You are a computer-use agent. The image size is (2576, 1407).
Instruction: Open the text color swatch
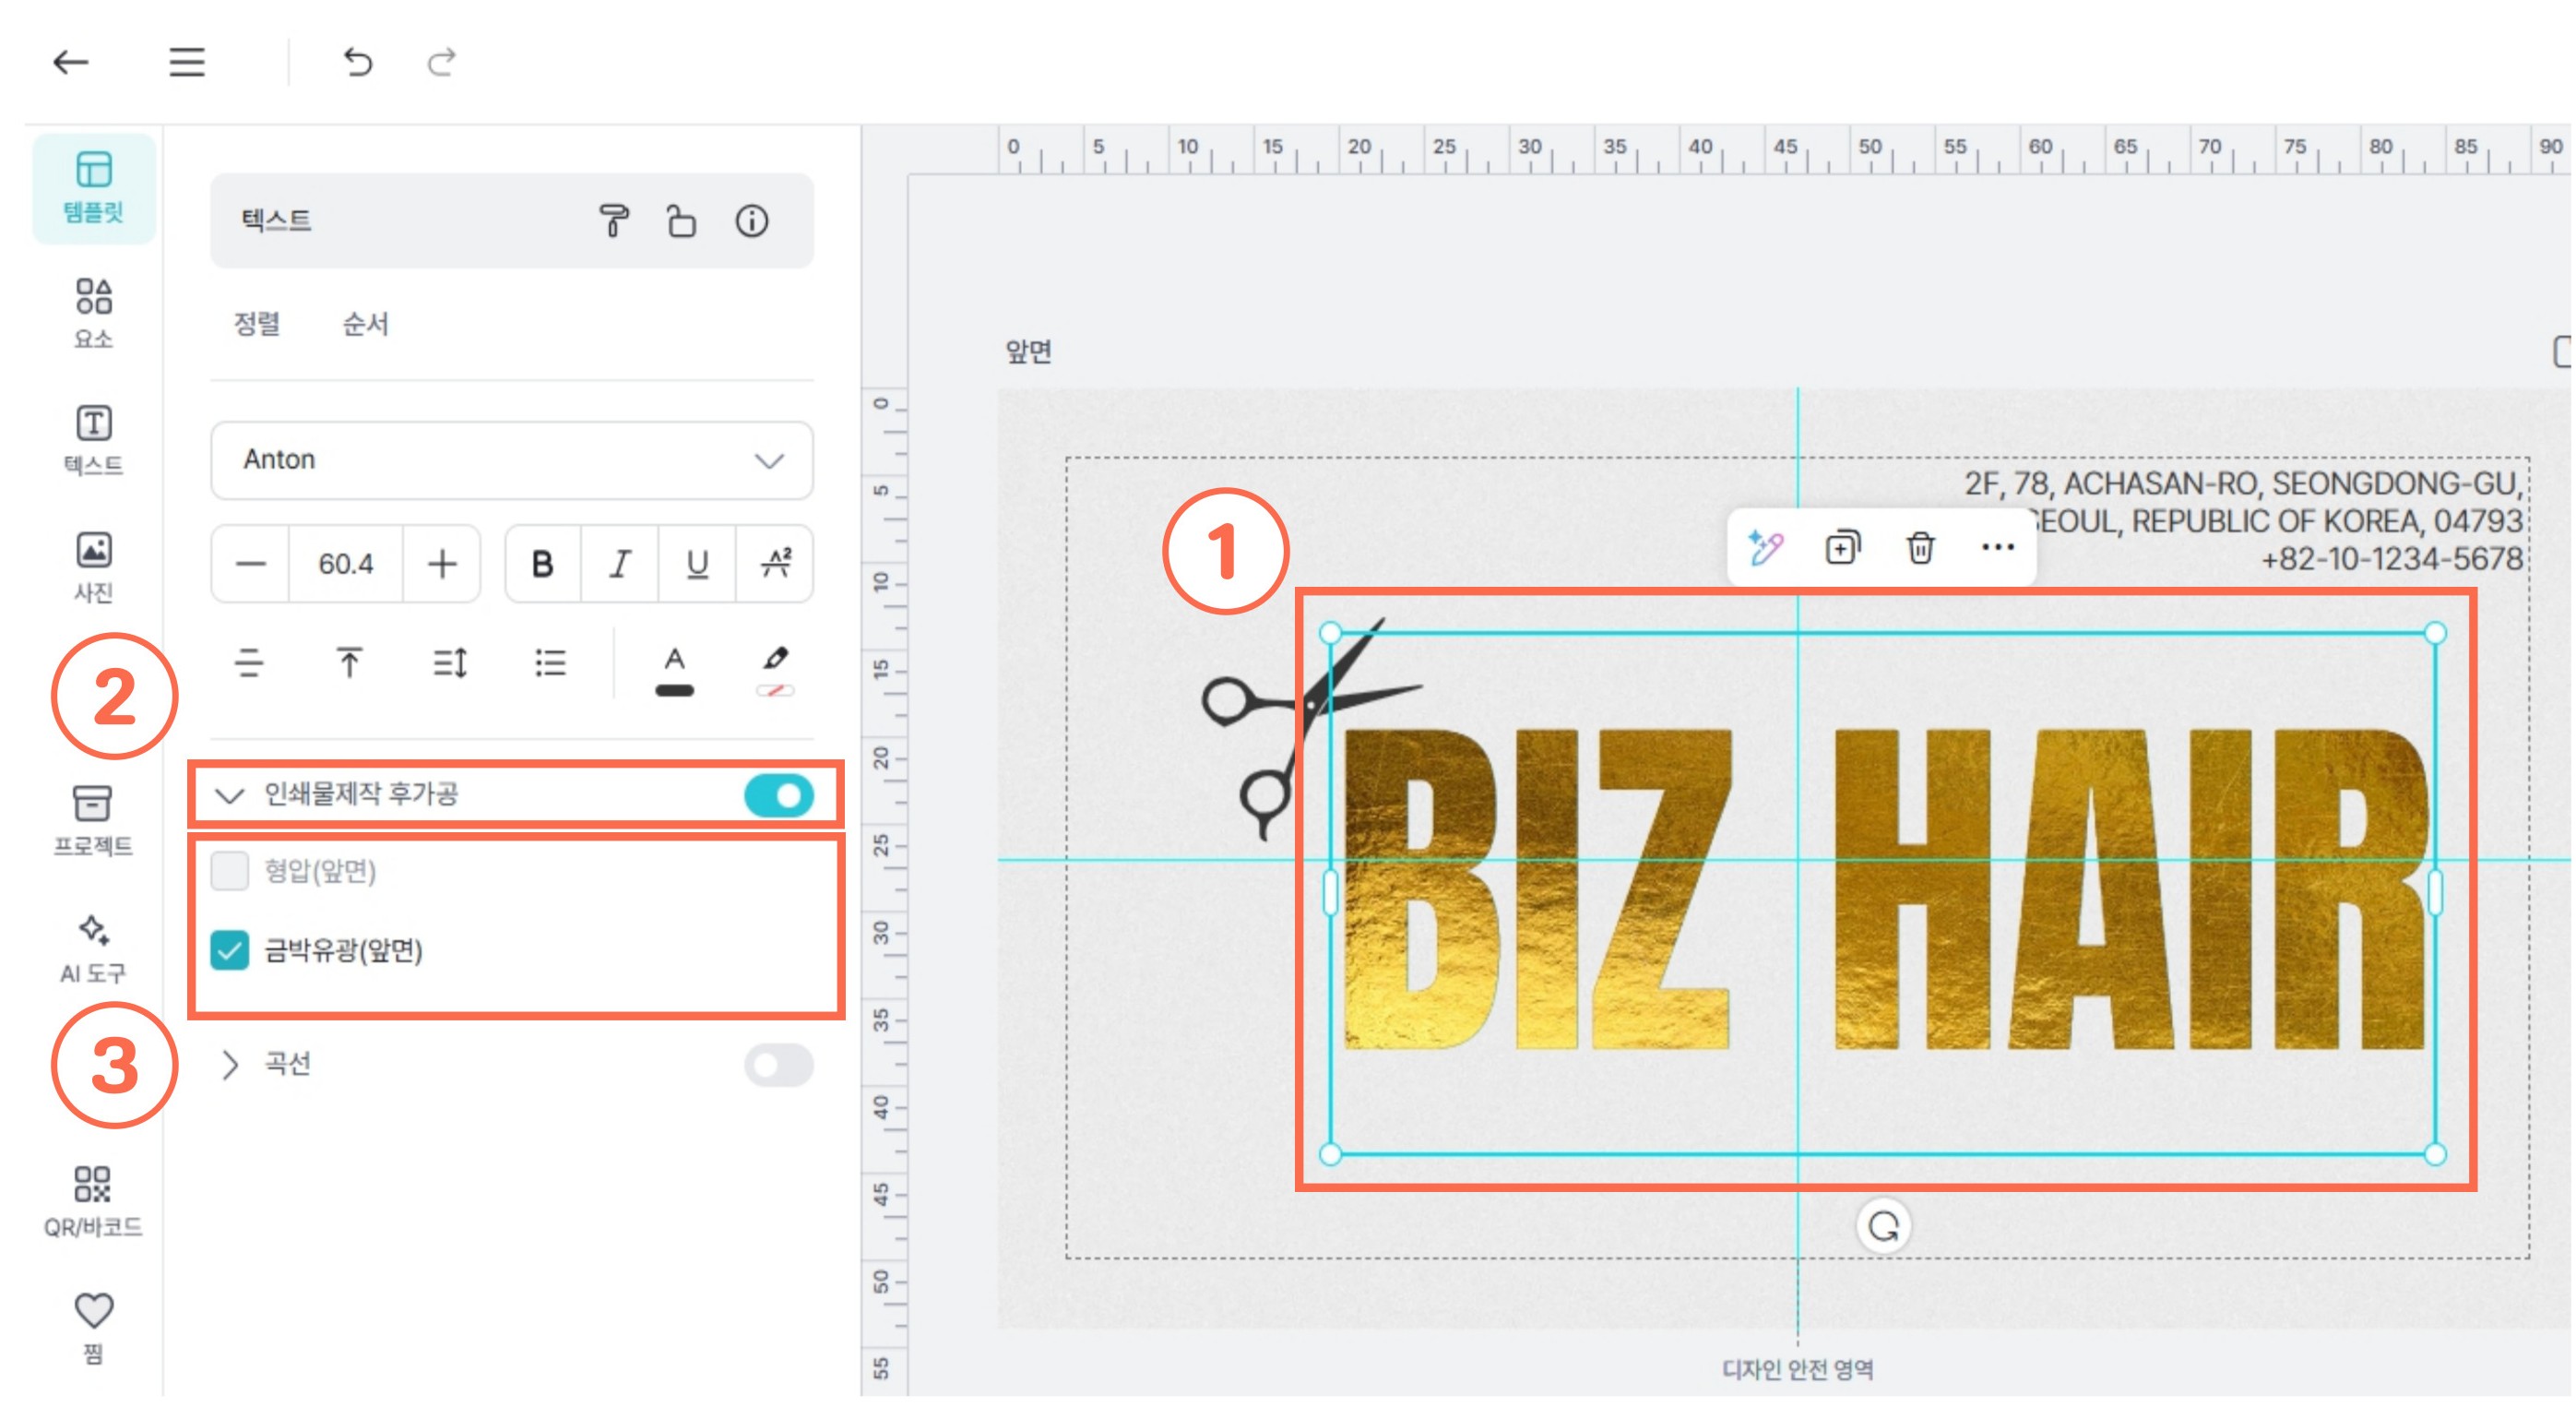click(x=674, y=669)
